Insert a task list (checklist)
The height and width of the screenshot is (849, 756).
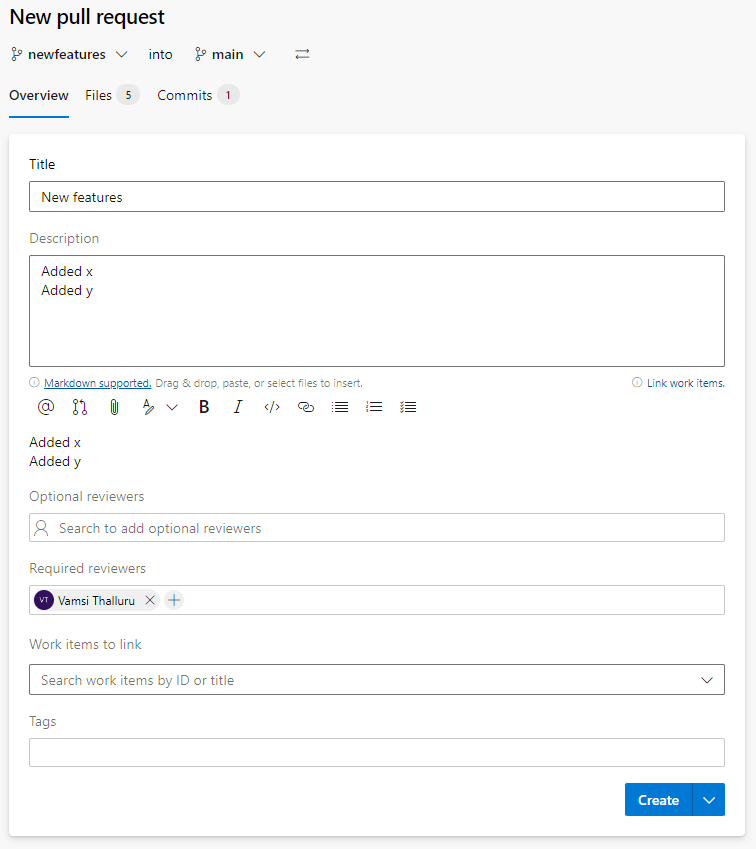tap(408, 407)
